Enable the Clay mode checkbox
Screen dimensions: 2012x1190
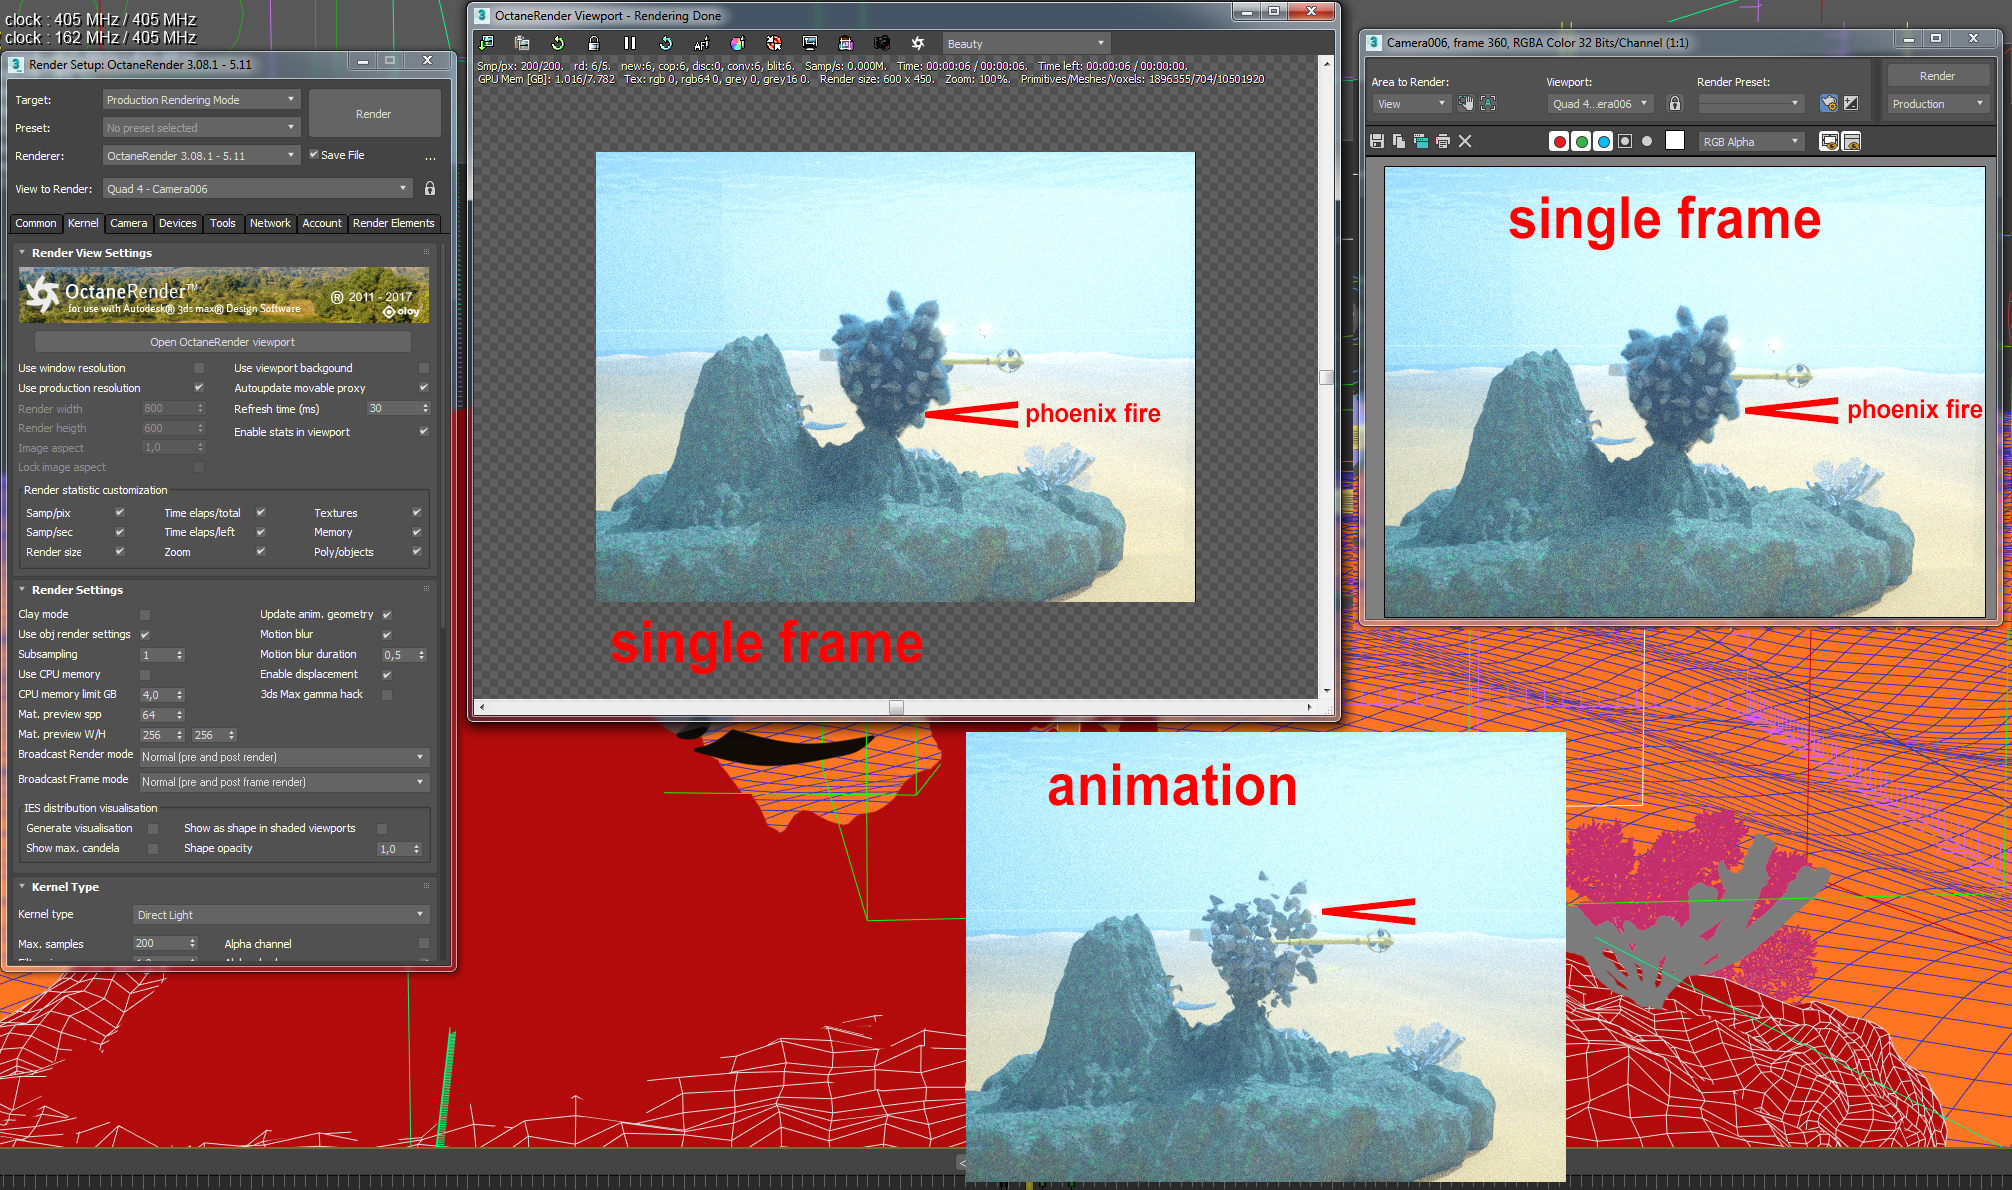click(145, 614)
